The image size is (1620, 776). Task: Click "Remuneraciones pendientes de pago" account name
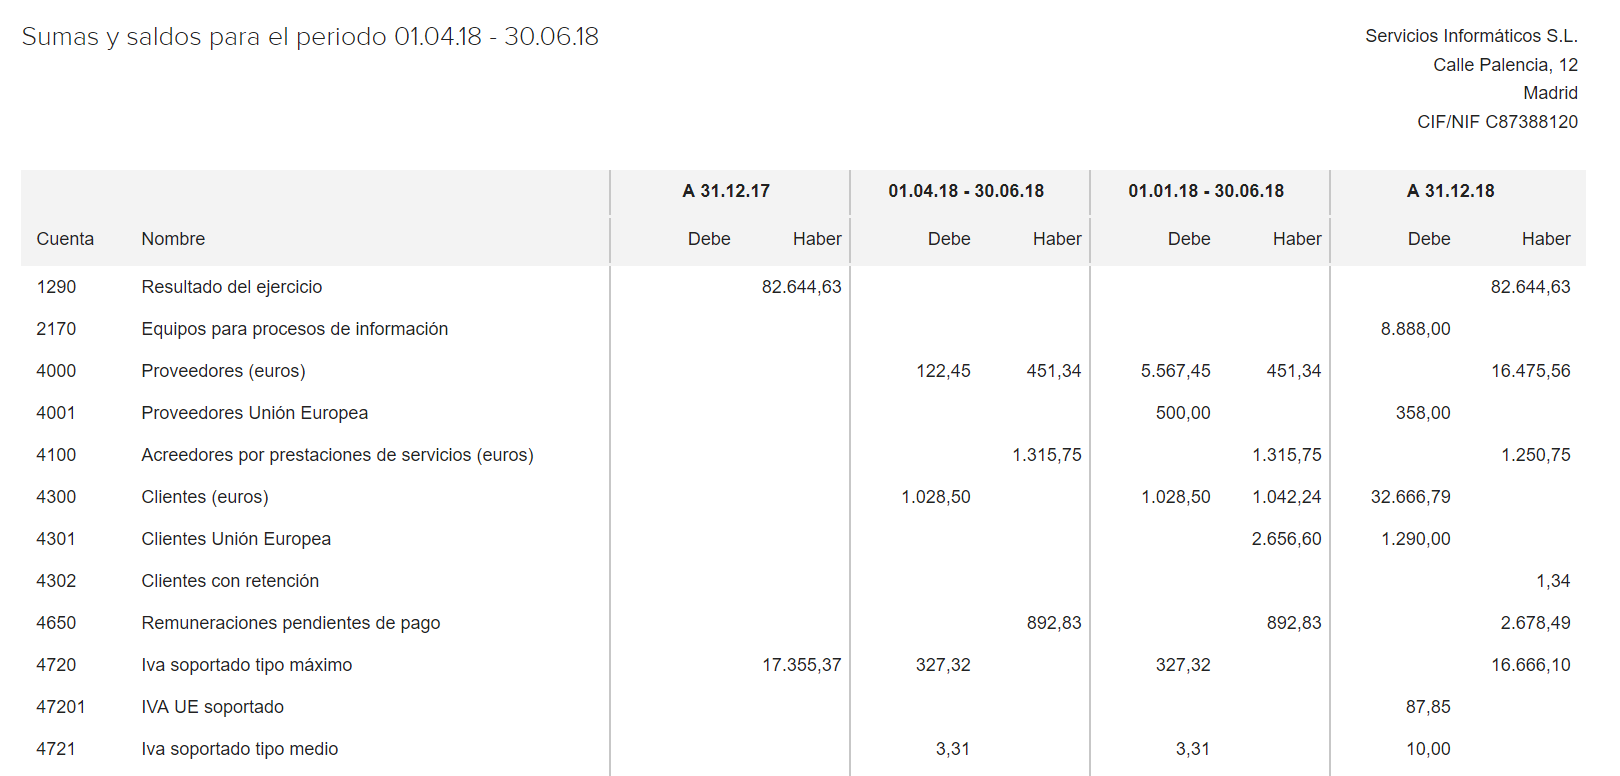pyautogui.click(x=291, y=623)
